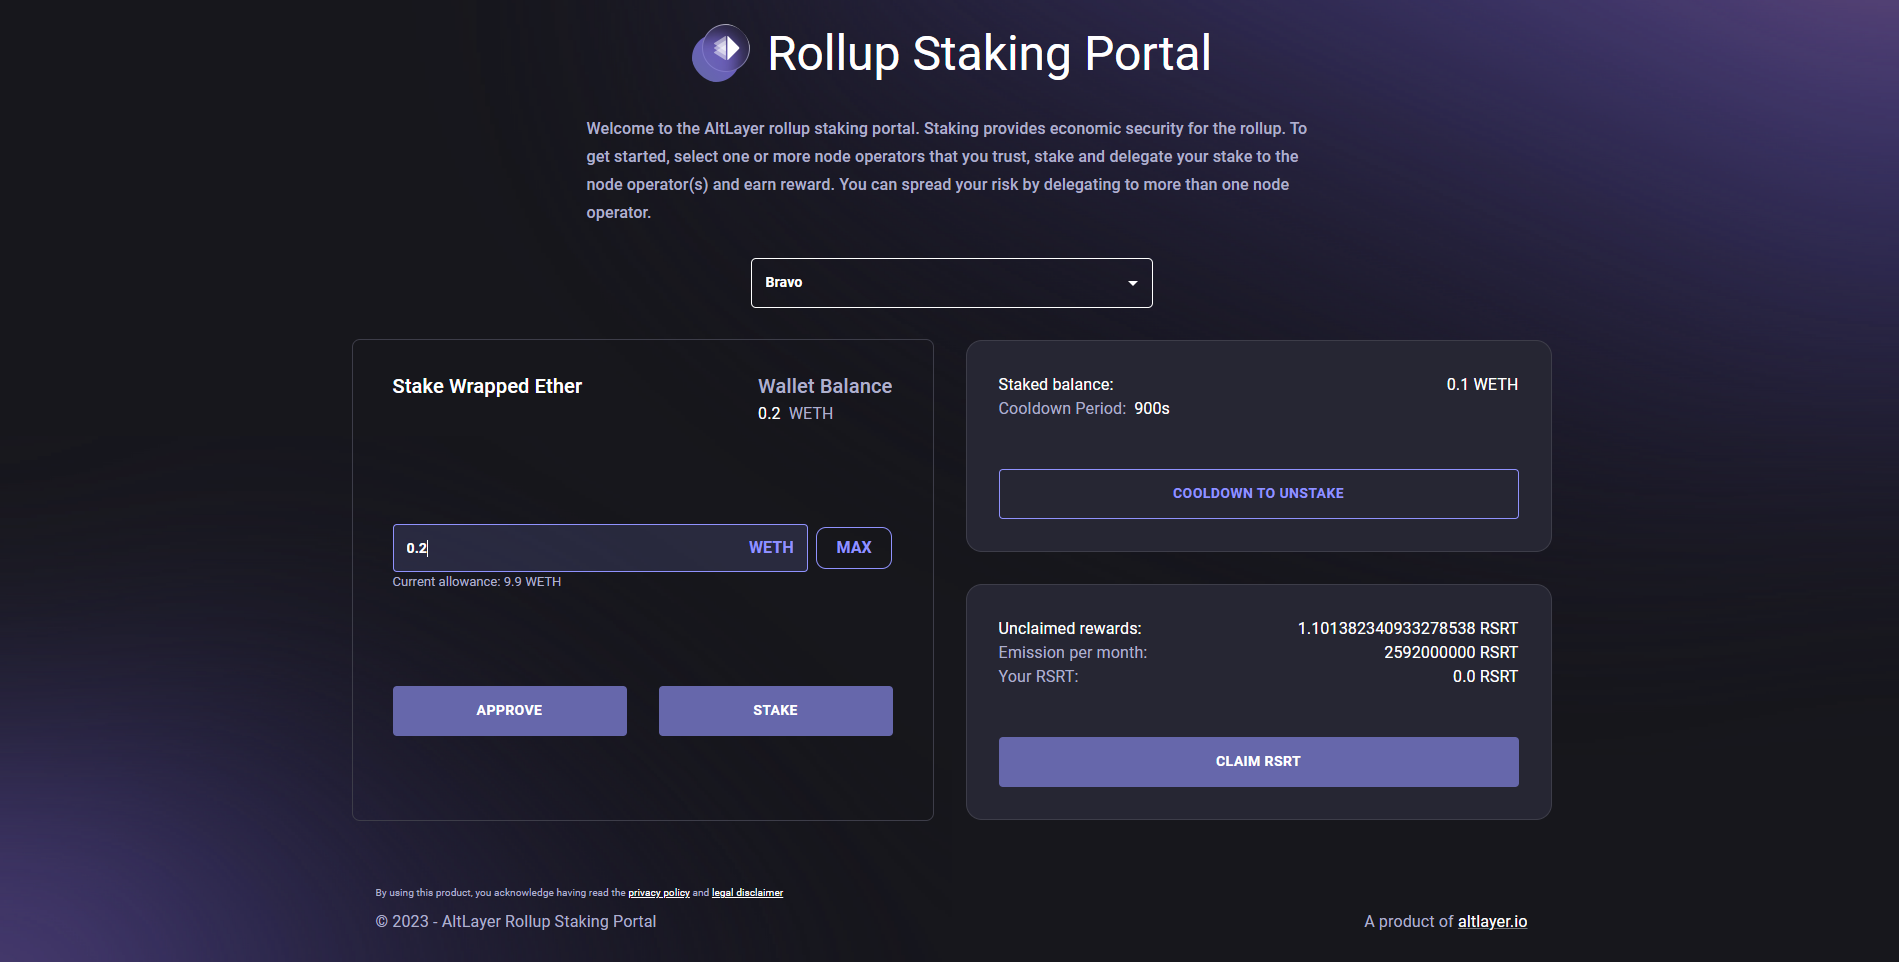Screen dimensions: 1899x962
Task: Open the privacy policy link
Action: [659, 893]
